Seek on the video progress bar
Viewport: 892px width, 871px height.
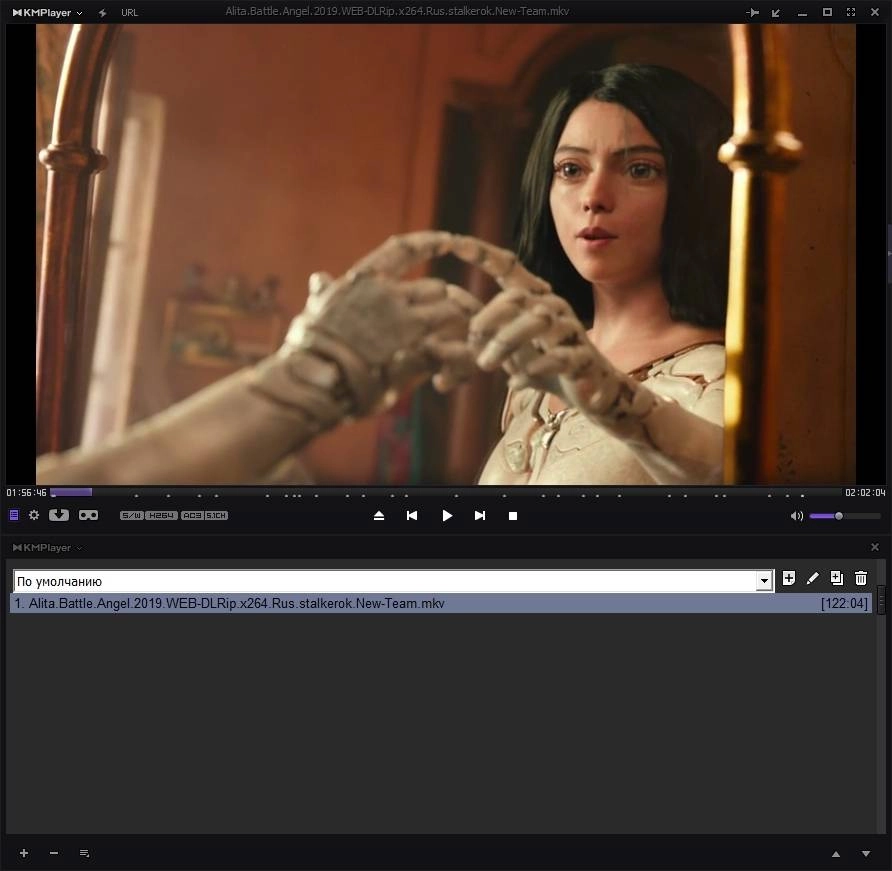click(445, 493)
